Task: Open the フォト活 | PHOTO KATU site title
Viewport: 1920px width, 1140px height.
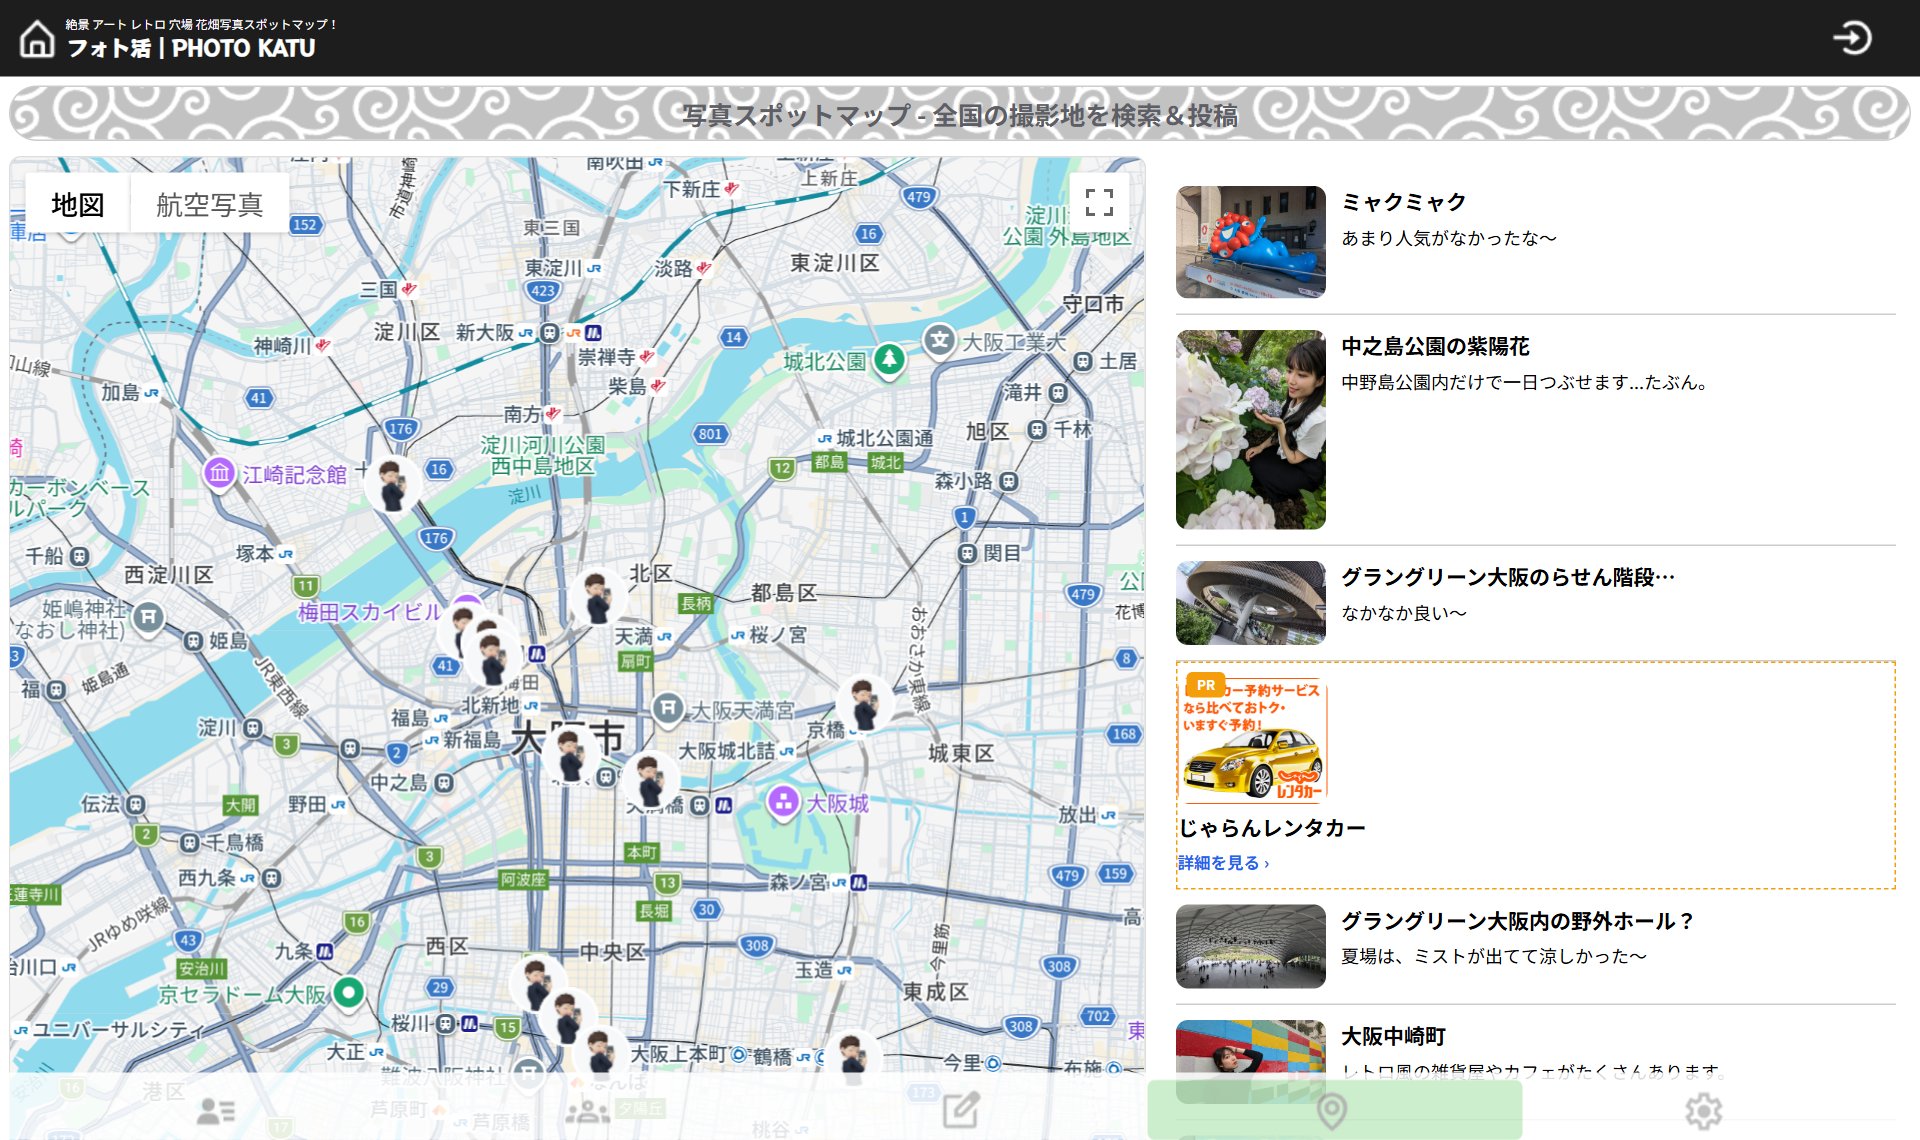Action: coord(191,48)
